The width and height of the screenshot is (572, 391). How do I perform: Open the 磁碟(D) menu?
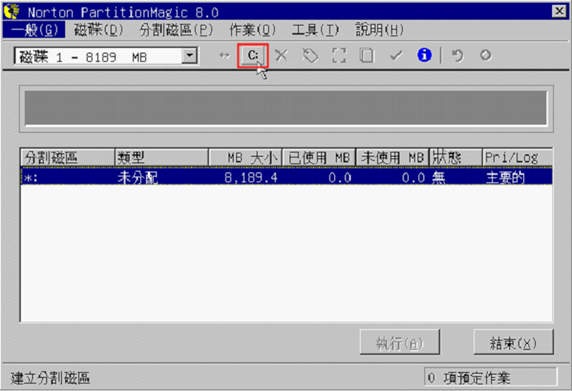coord(98,30)
